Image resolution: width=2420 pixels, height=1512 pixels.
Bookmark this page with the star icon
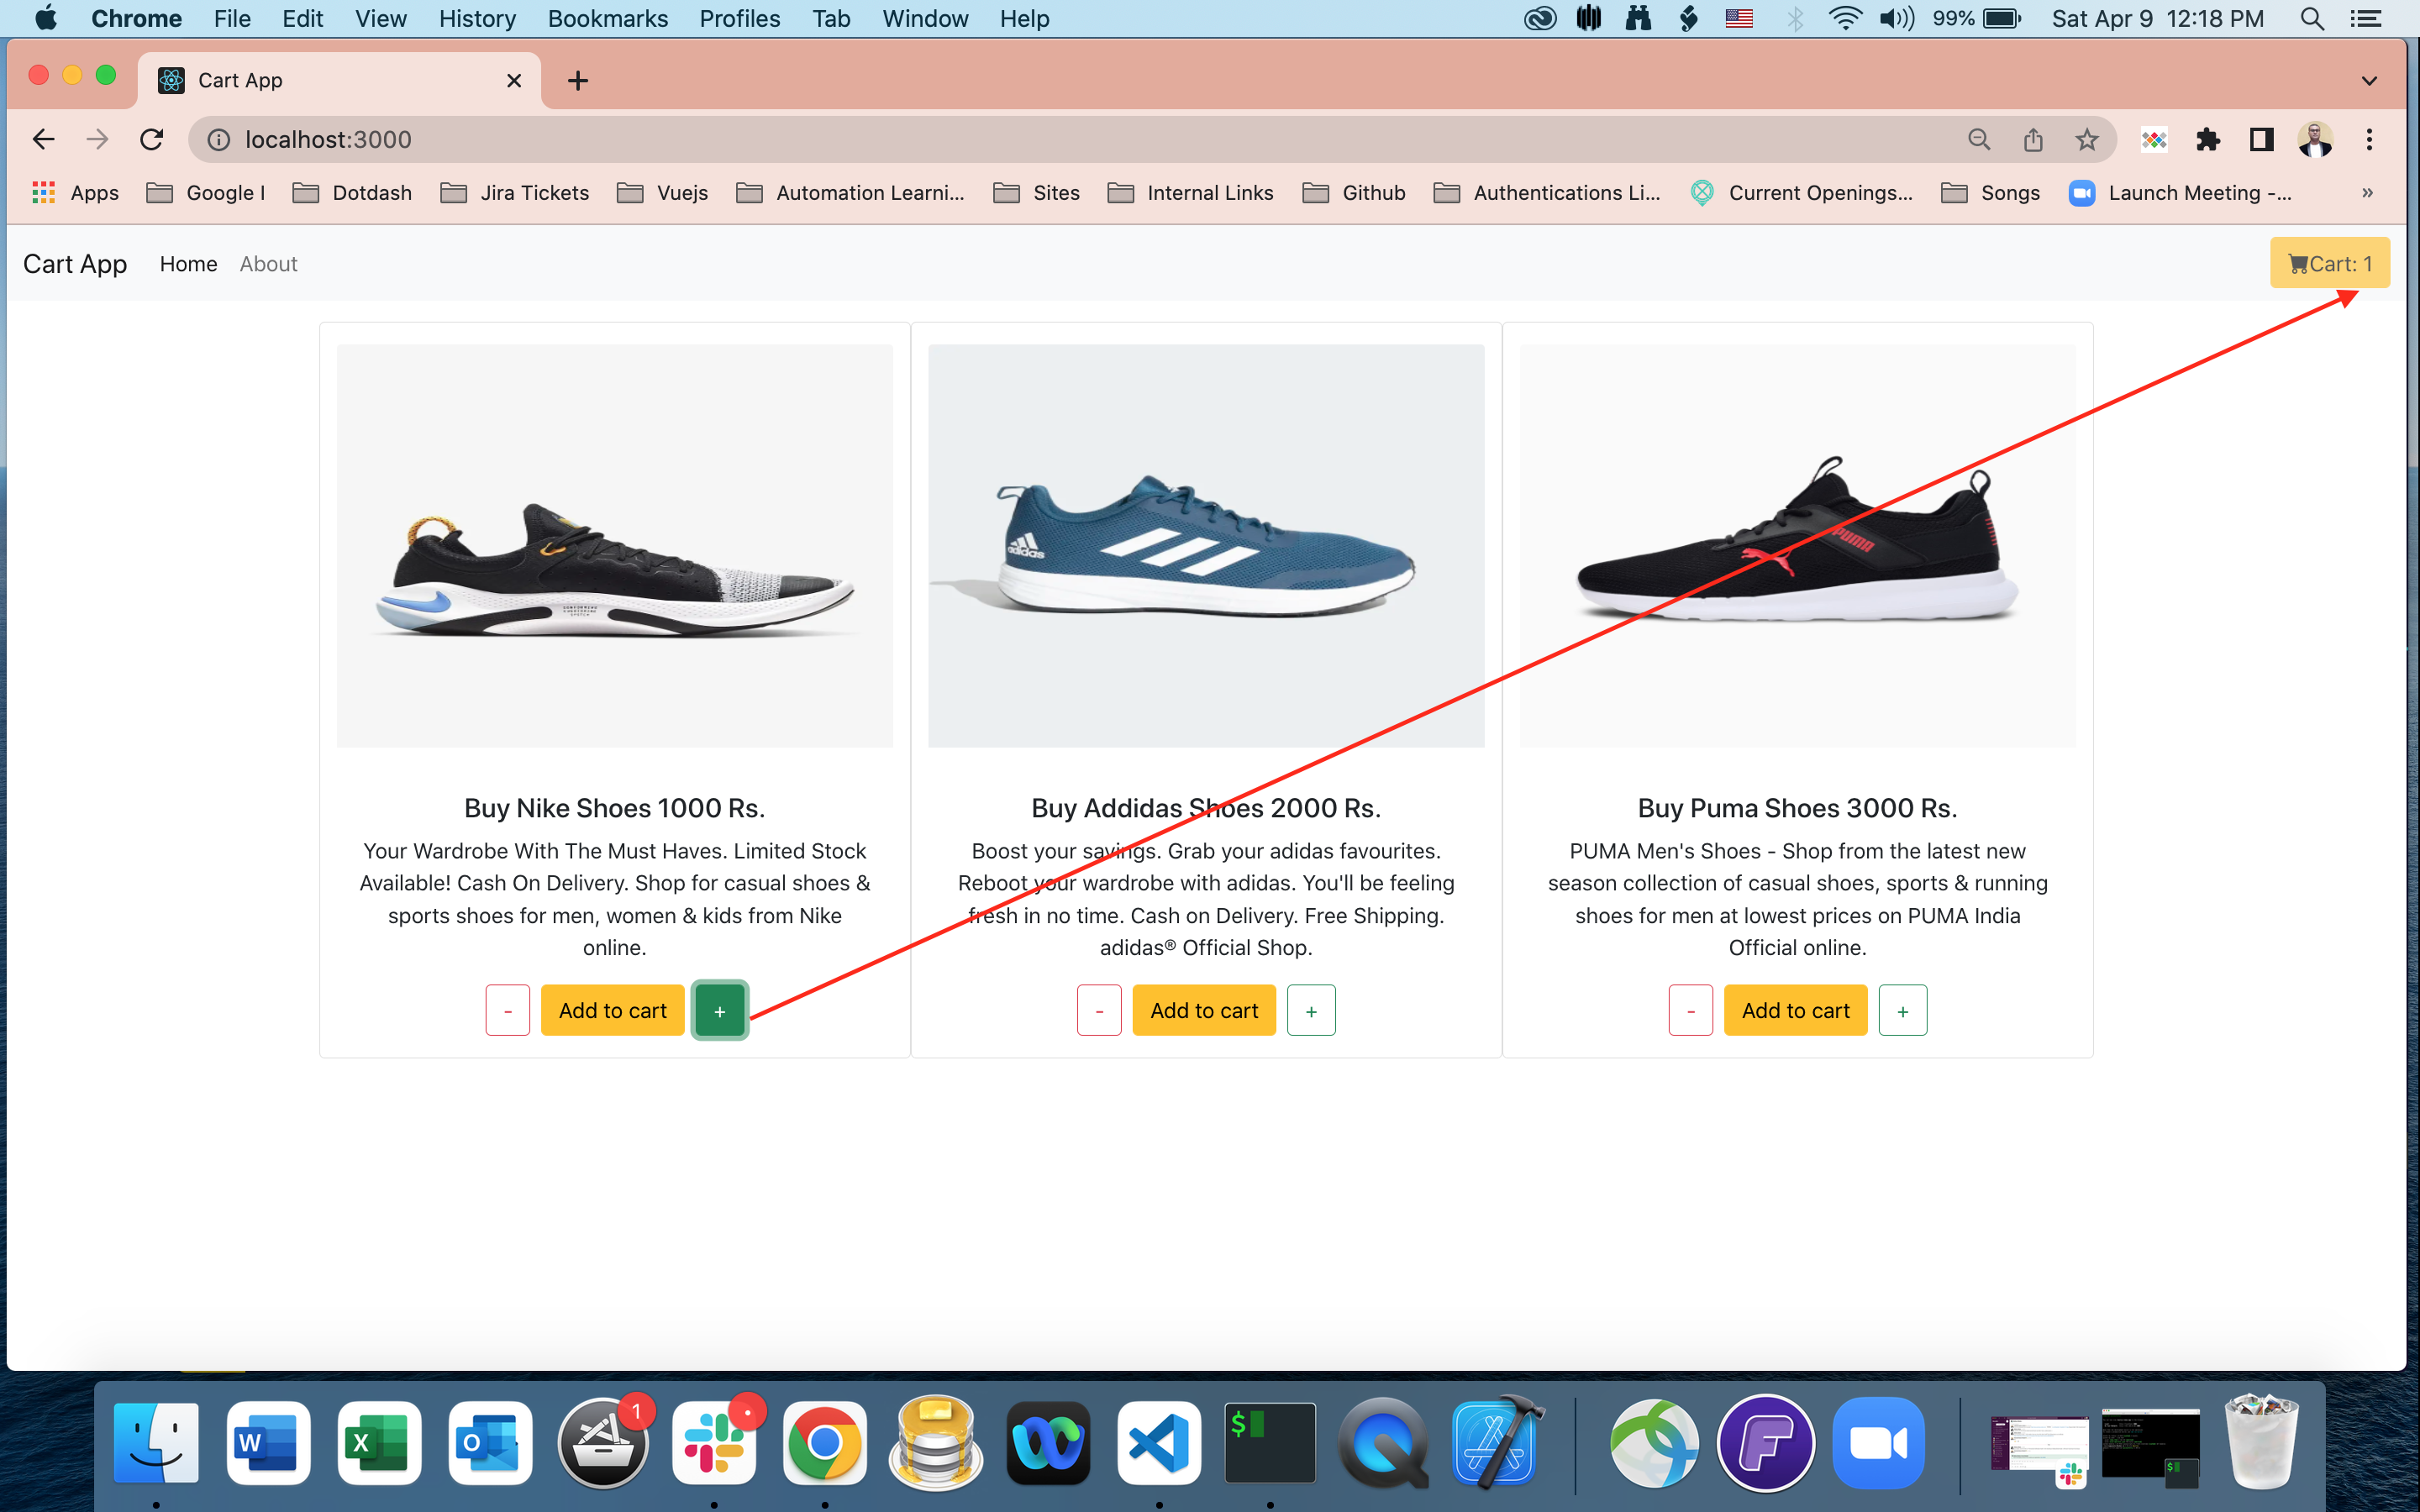point(2086,140)
